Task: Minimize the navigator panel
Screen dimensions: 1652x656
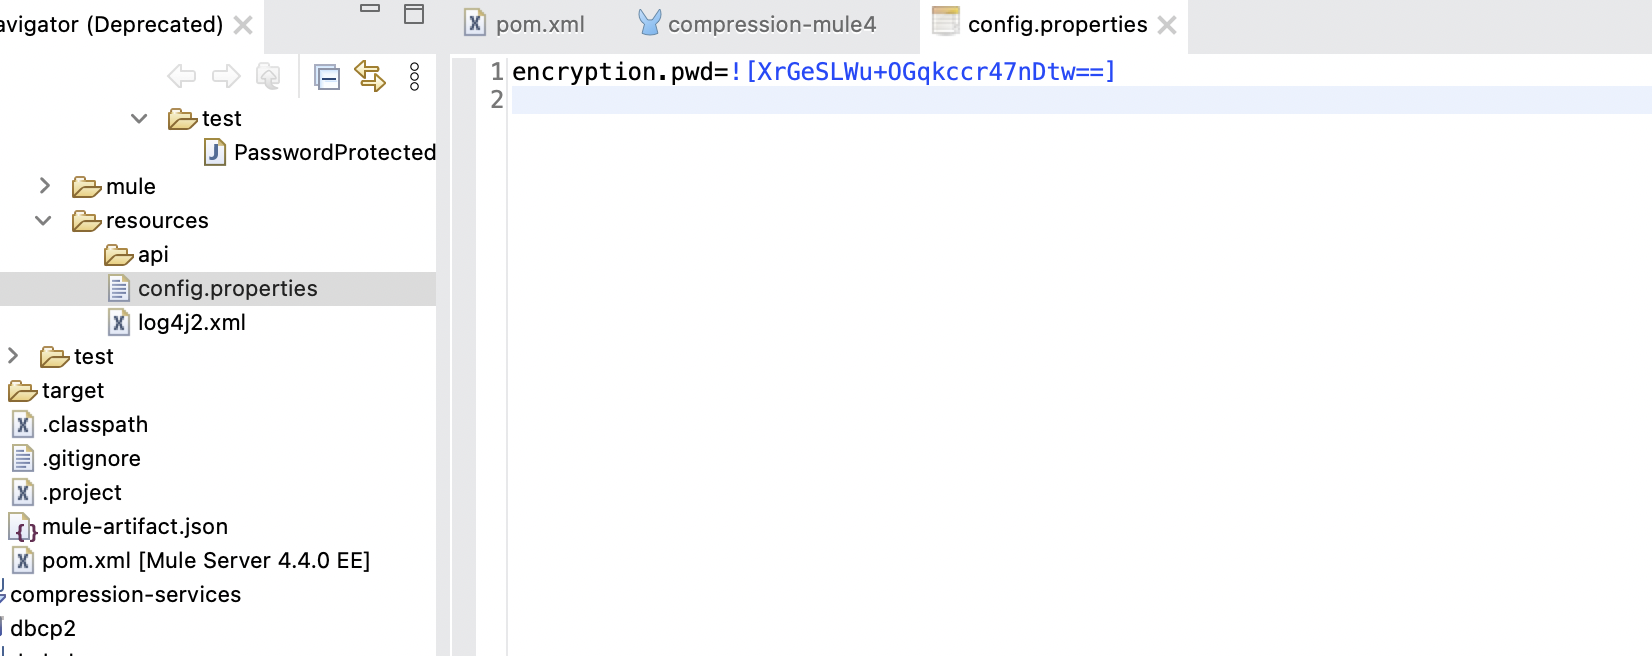Action: pos(370,9)
